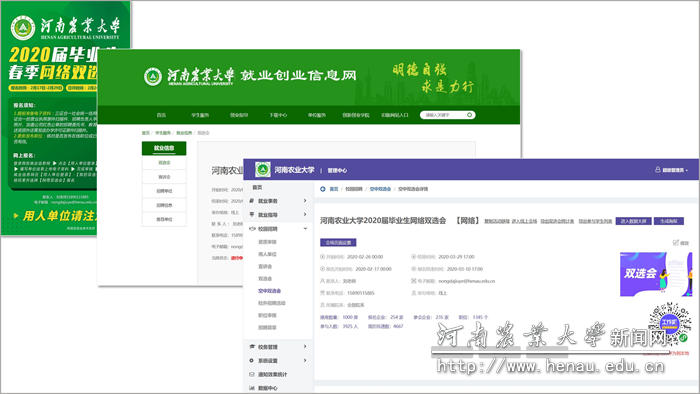
Task: Click the 就业事务 sidebar icon
Action: click(252, 201)
